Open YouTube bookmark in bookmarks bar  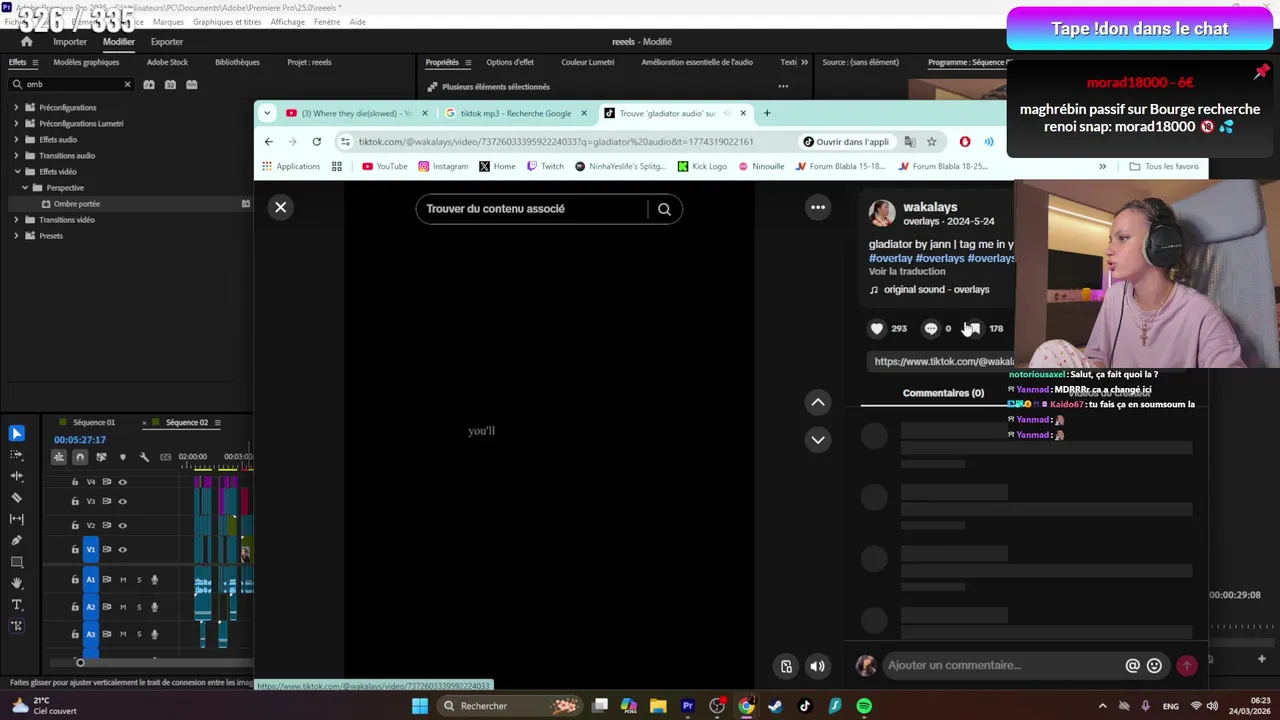pos(385,166)
